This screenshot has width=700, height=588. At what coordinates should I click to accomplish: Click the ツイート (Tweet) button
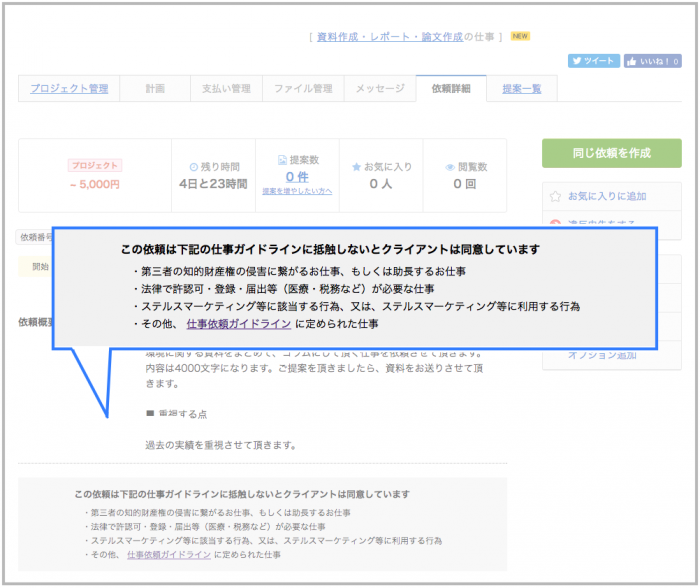594,61
